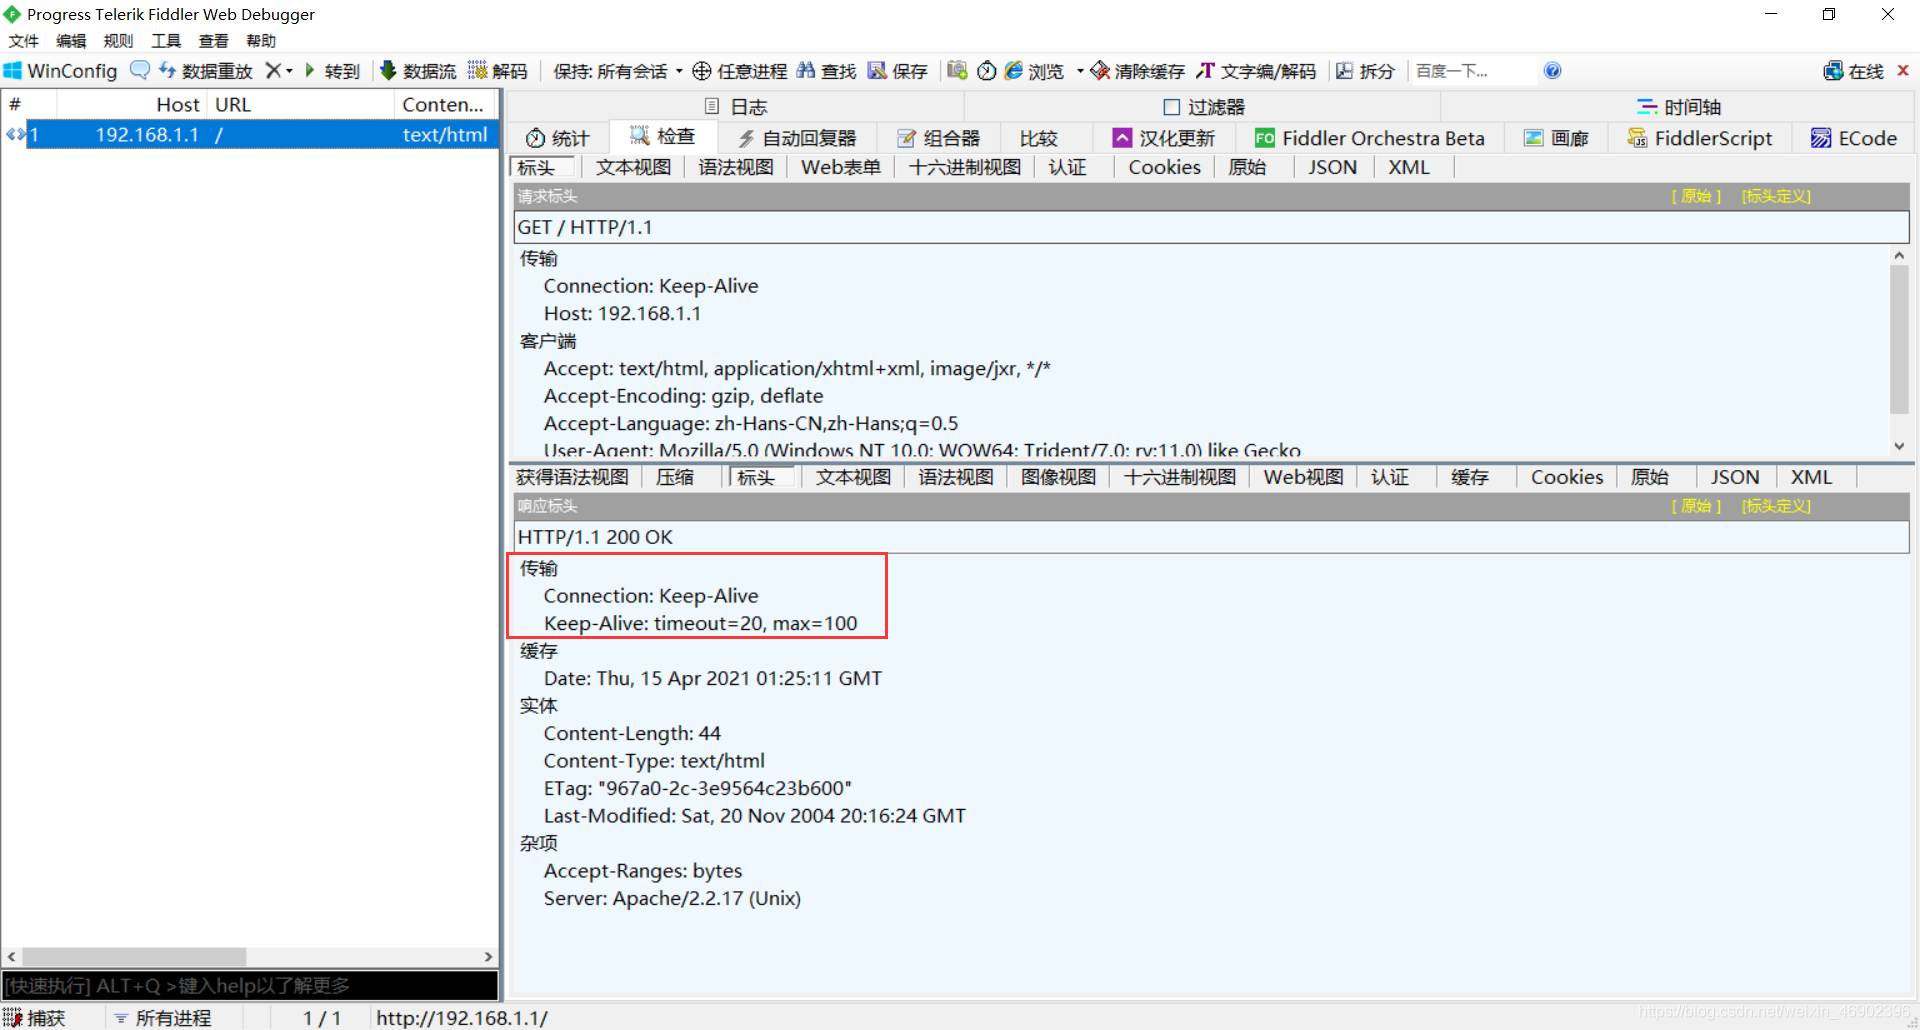Switch to the 日志 tab

click(x=735, y=107)
